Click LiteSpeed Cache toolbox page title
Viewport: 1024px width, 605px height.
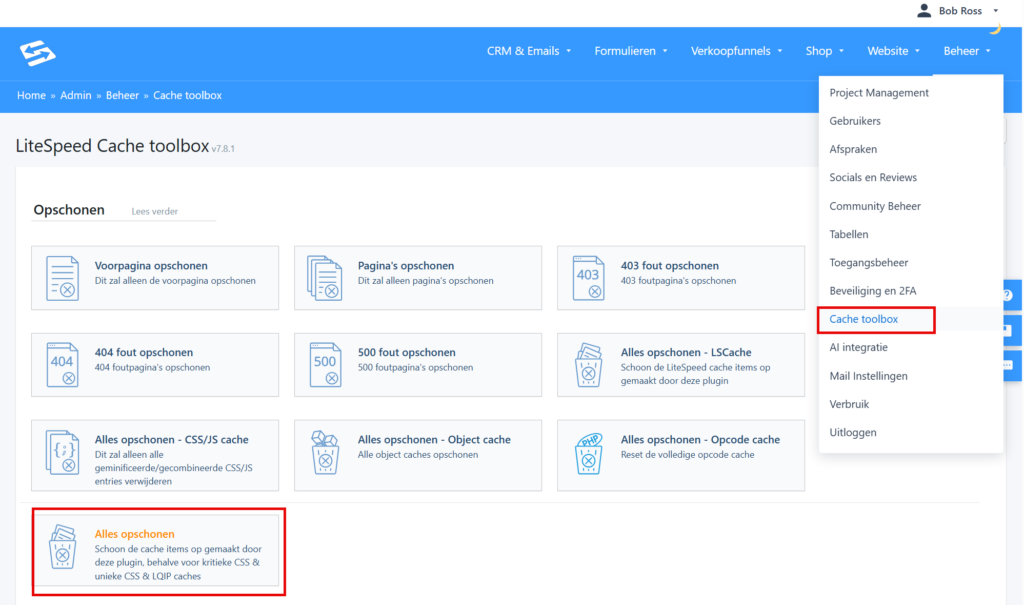(x=112, y=146)
